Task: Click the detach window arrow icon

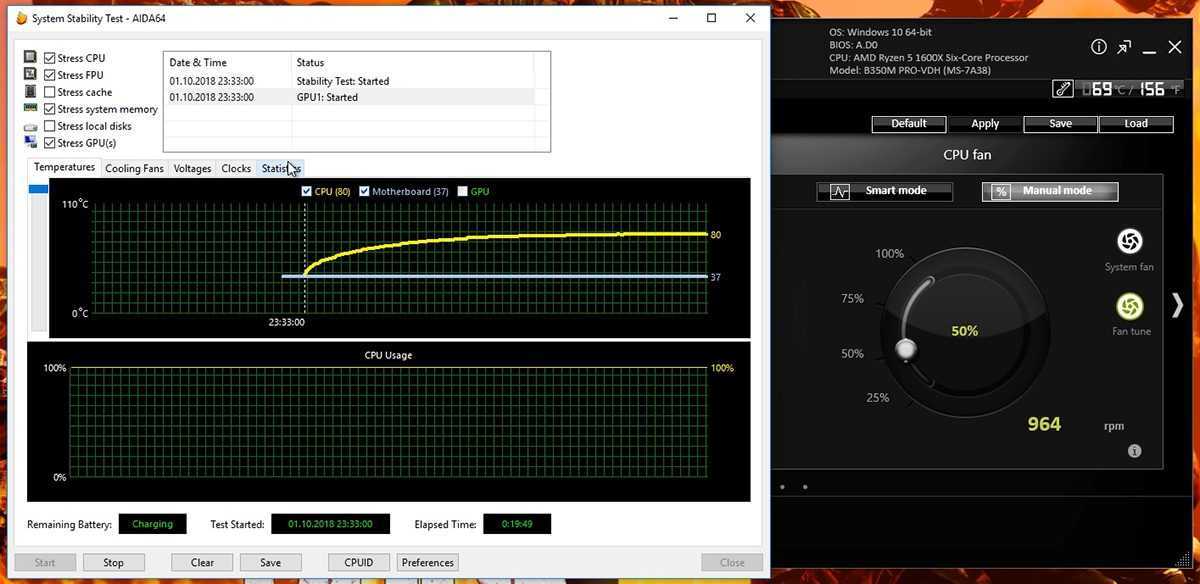Action: pos(1125,47)
